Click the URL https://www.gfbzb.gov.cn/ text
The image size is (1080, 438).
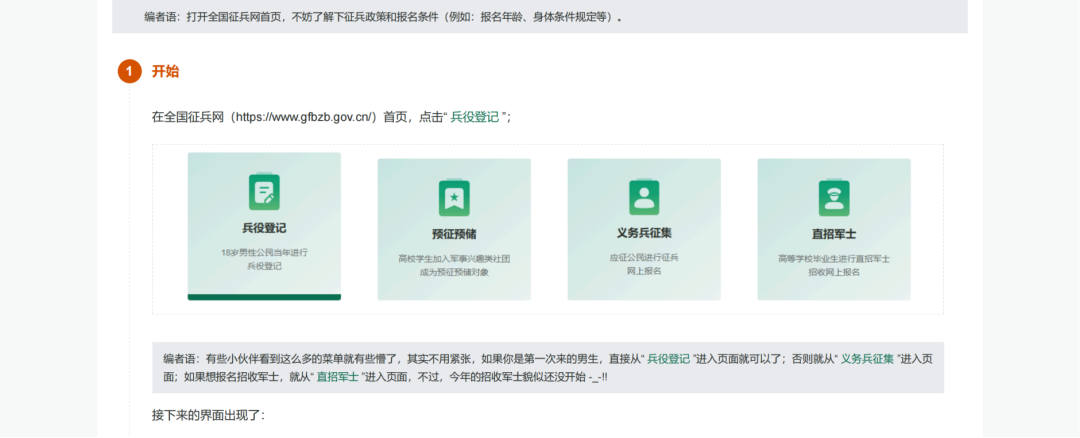coord(304,117)
